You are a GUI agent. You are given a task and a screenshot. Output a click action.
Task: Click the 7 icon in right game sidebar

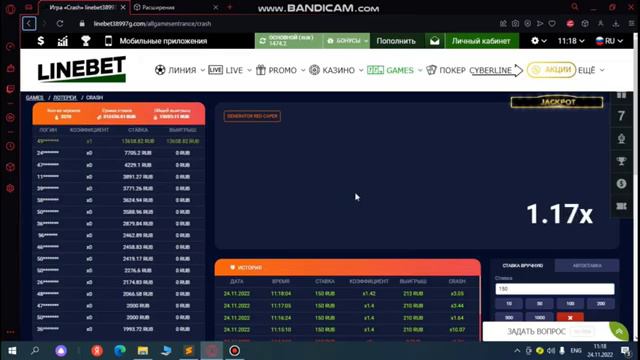click(621, 116)
